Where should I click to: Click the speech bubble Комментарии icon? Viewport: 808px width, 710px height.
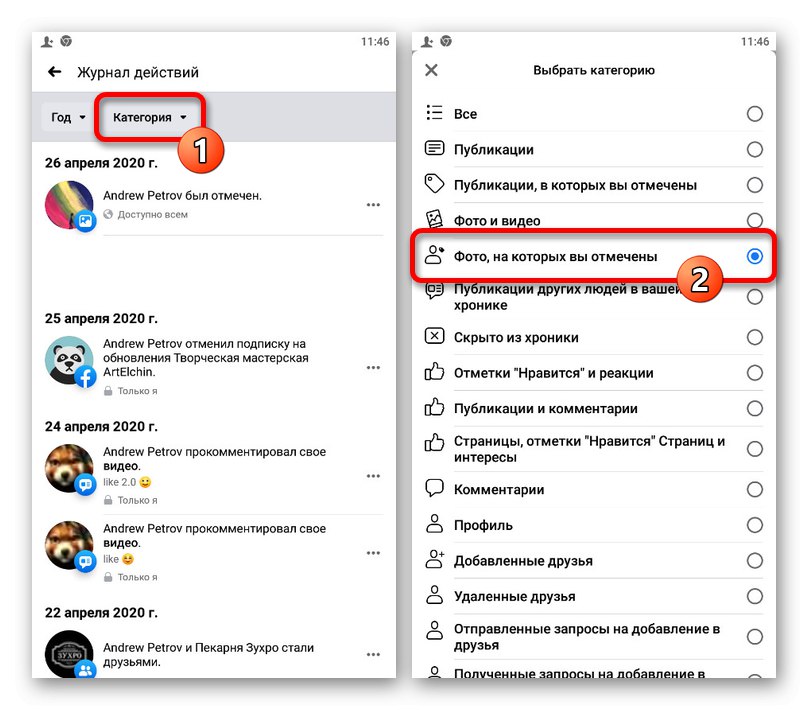[434, 487]
